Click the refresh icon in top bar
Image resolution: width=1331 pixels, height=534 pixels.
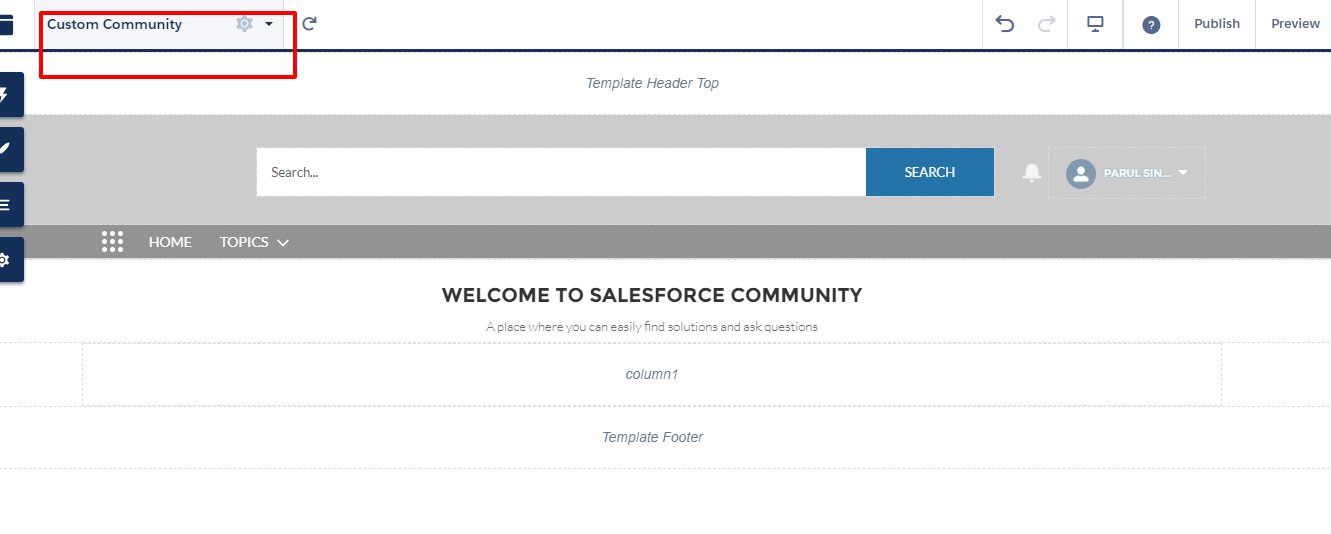tap(309, 24)
